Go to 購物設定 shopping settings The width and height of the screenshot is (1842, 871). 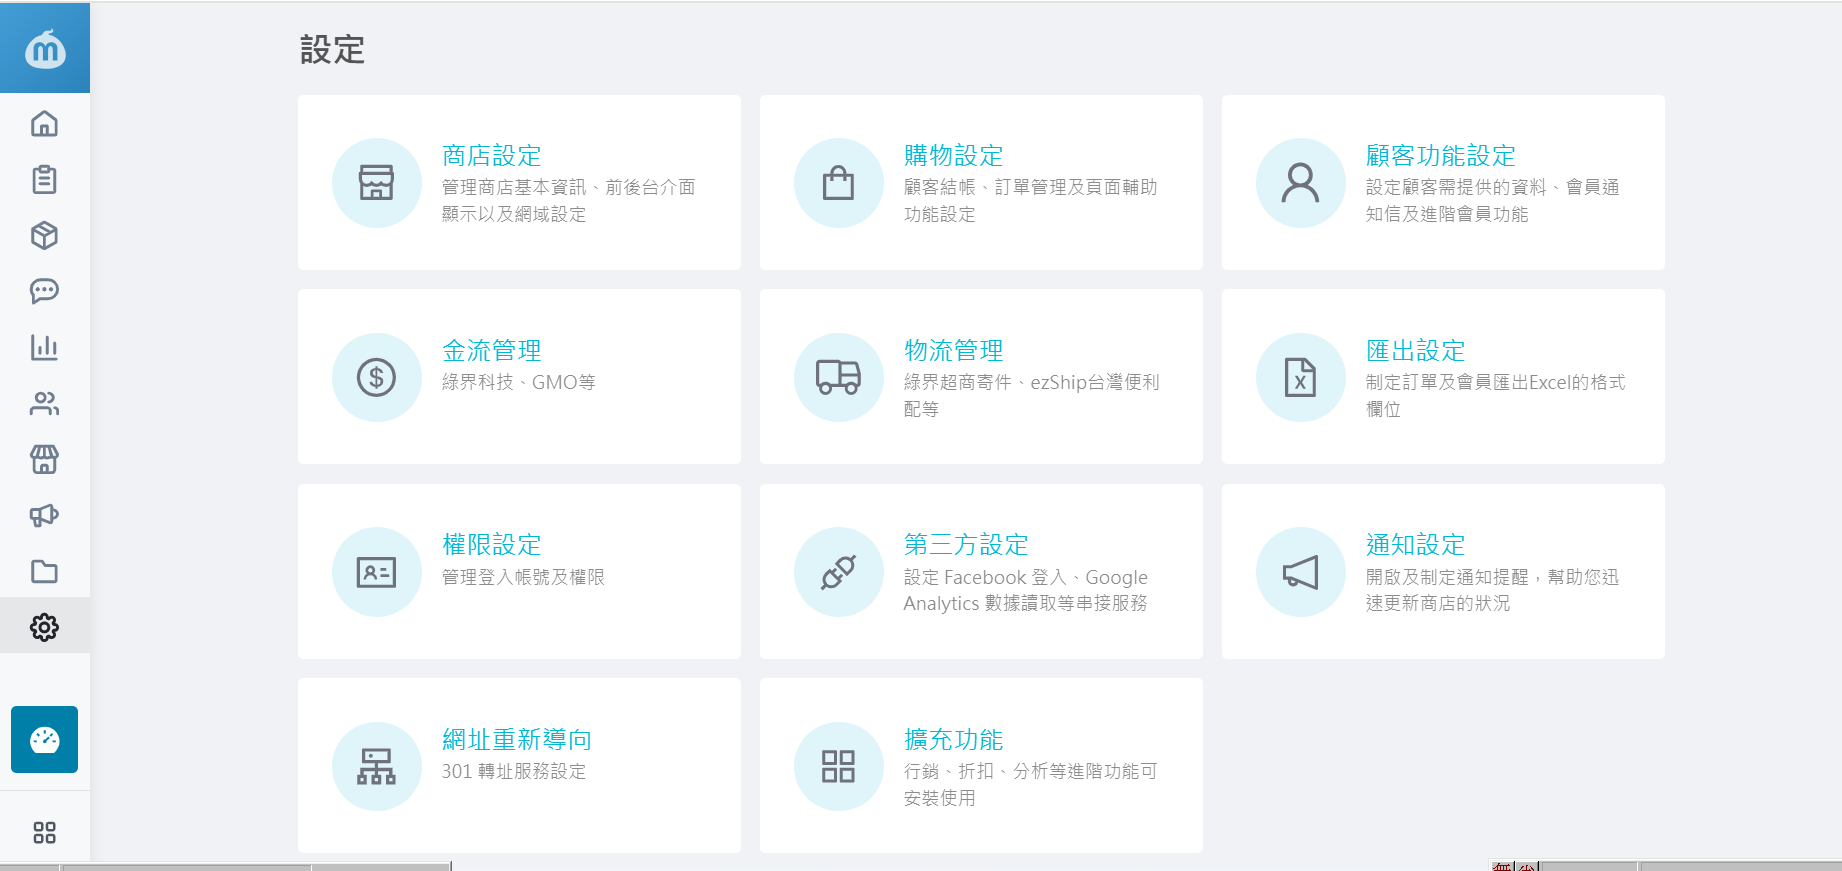(953, 156)
